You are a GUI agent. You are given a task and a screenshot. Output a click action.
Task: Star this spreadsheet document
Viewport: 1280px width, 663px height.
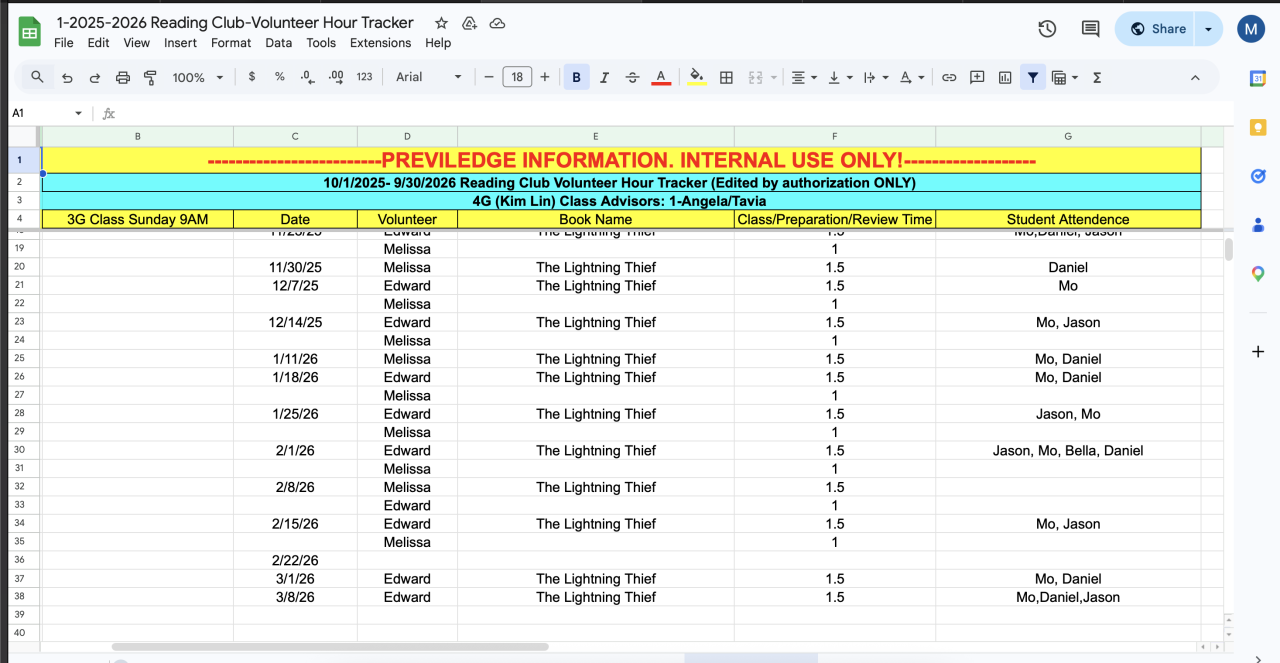pos(441,23)
